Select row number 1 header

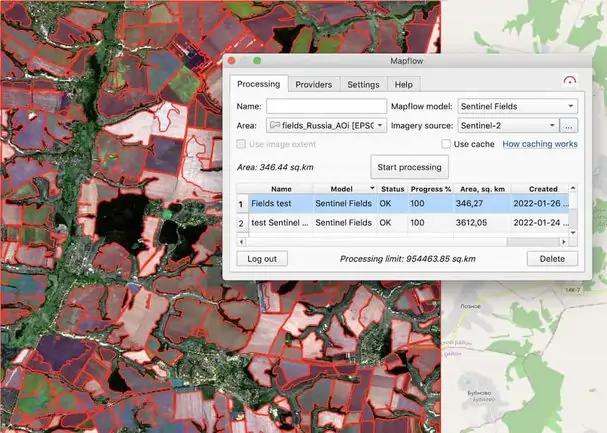[242, 204]
